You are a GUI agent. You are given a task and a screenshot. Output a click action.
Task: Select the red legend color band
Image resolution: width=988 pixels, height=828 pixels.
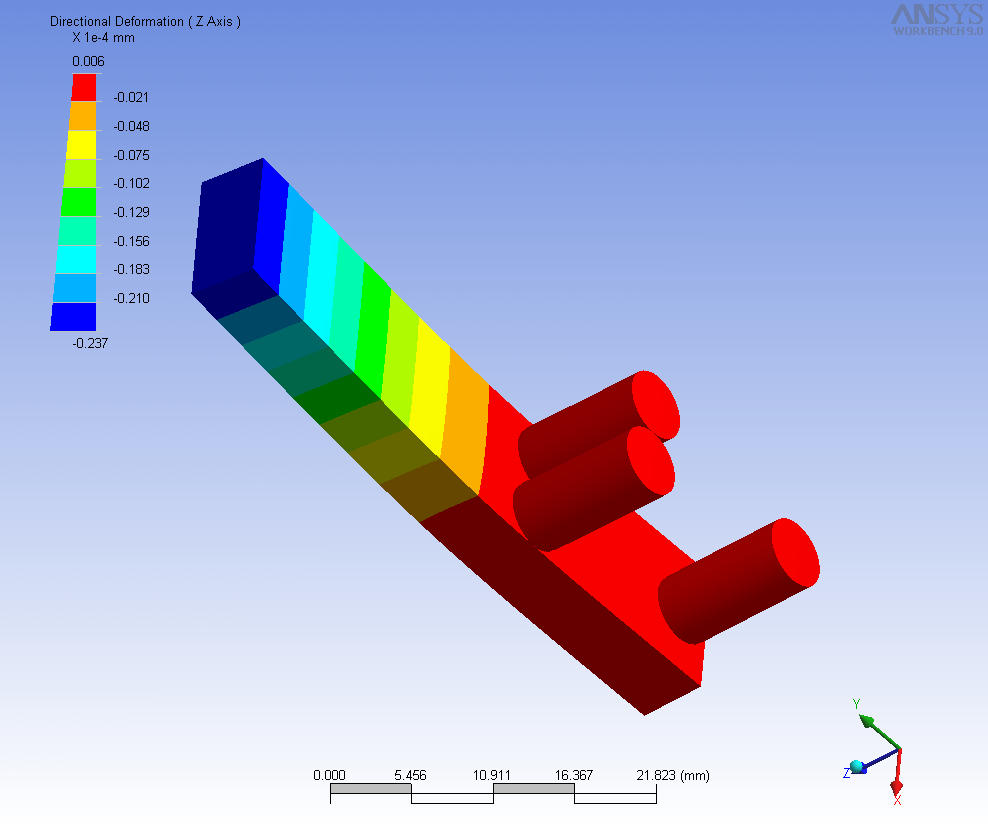82,87
